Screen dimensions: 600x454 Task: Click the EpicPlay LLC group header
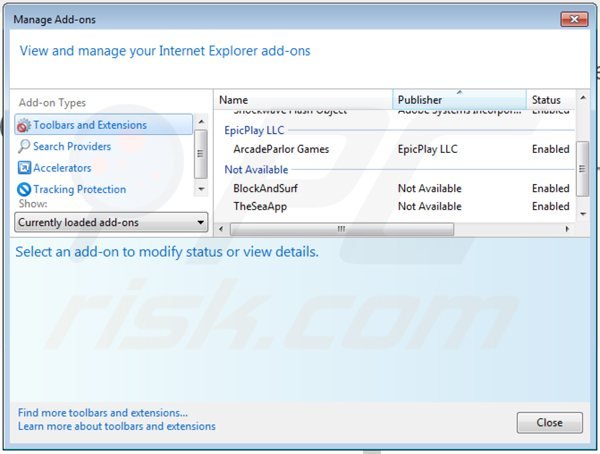point(254,131)
